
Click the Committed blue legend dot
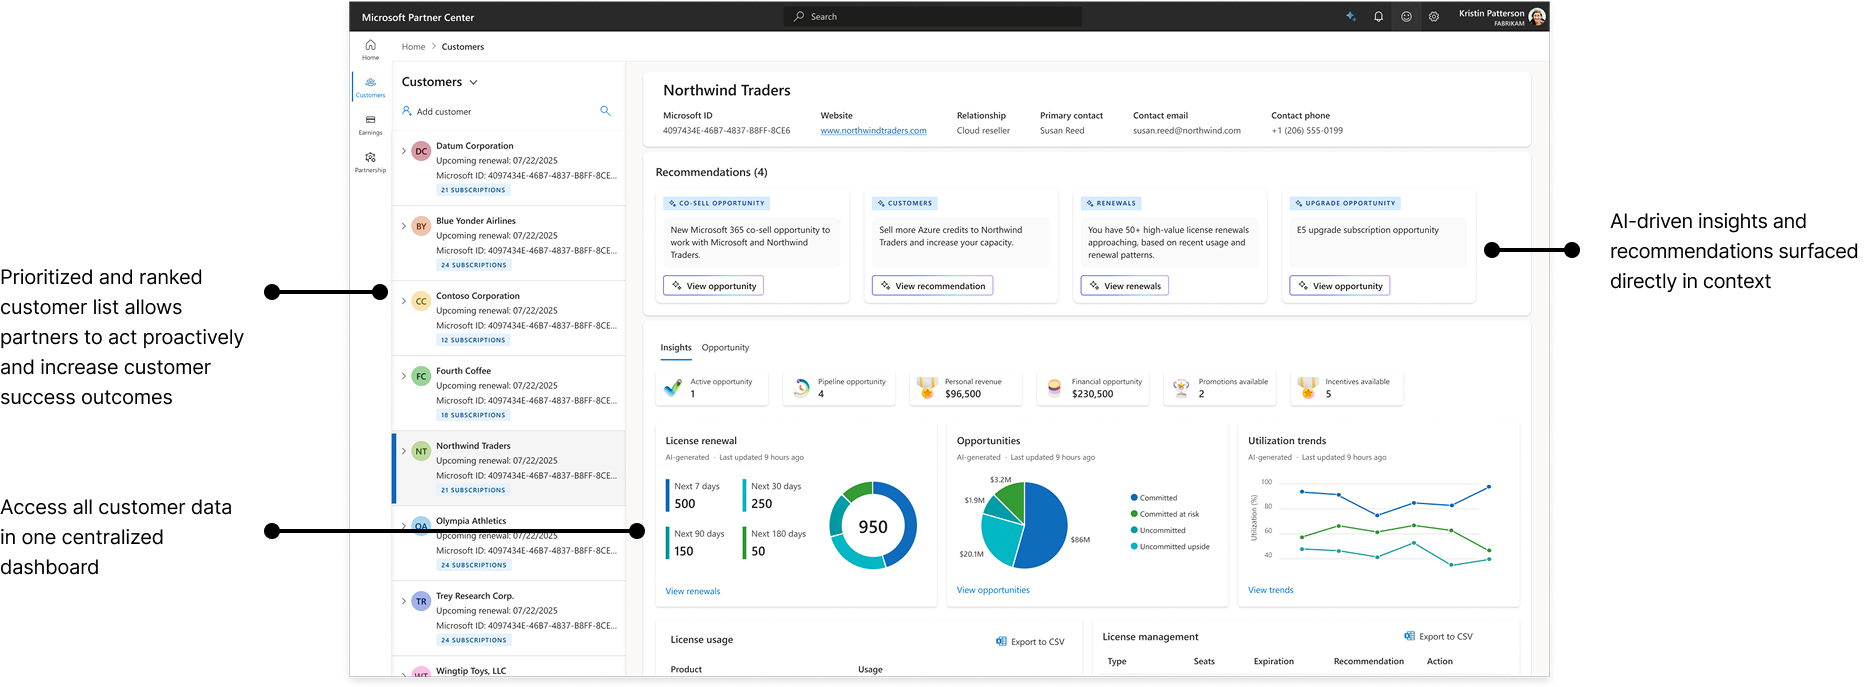1134,497
